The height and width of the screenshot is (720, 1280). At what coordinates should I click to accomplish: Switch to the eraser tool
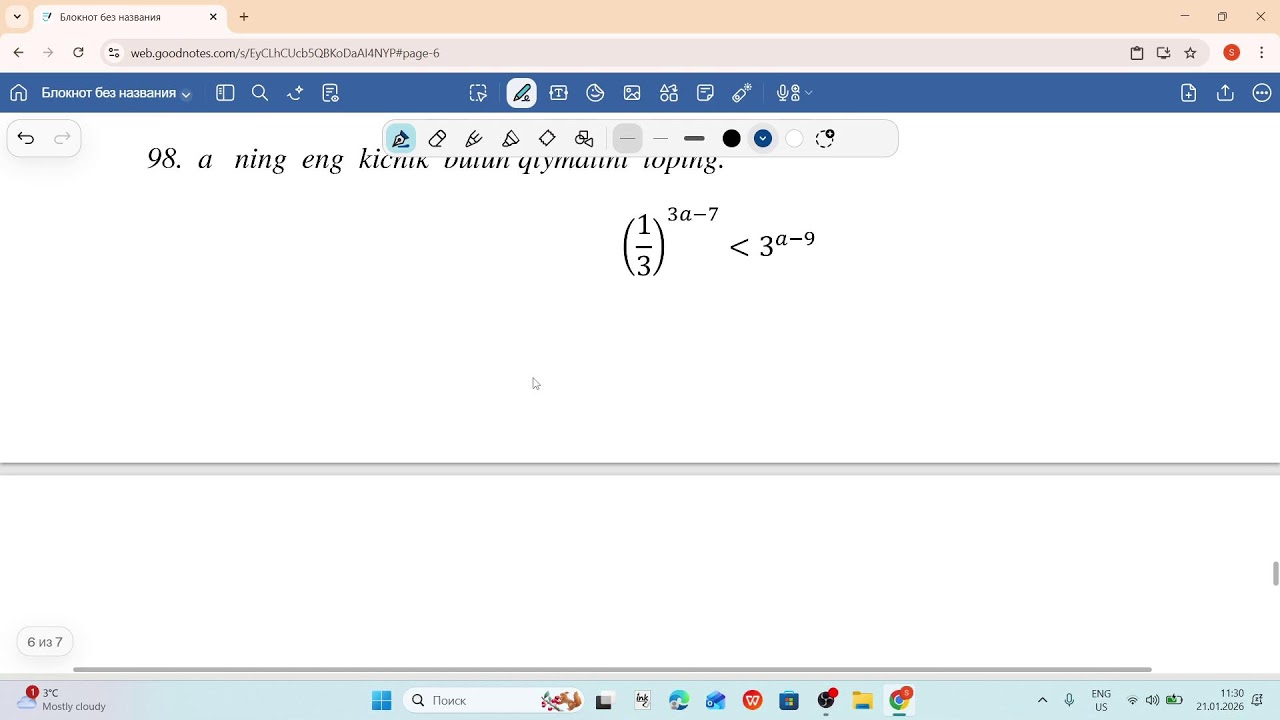coord(437,138)
